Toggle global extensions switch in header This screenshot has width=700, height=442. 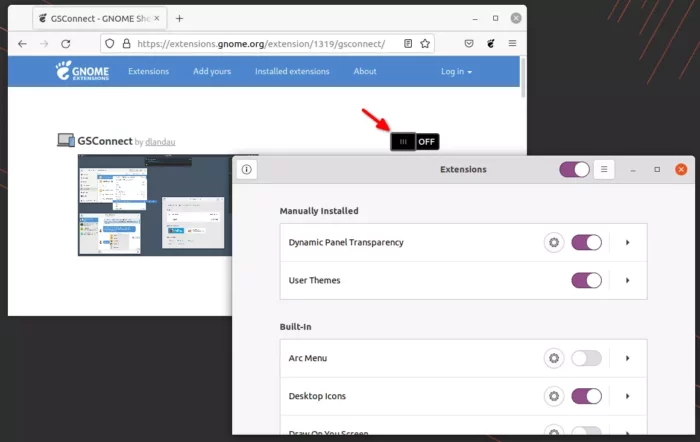pos(574,170)
